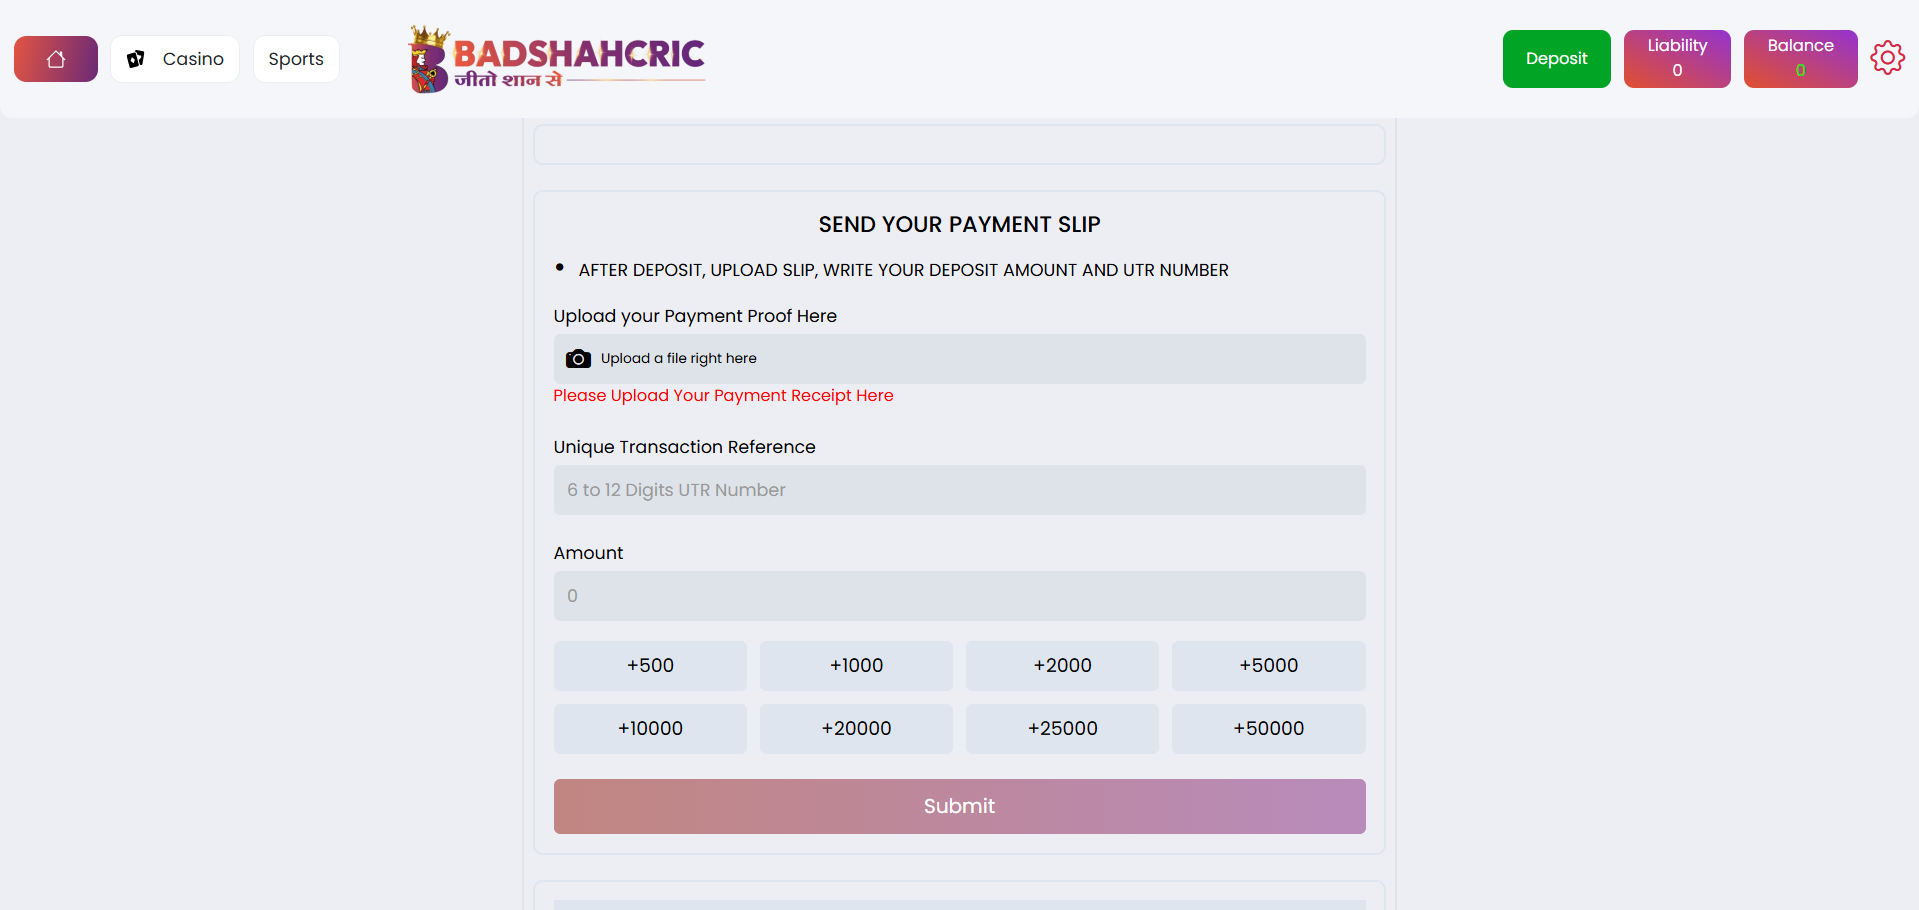Screen dimensions: 1919x910
Task: Open settings via the gear icon
Action: tap(1888, 57)
